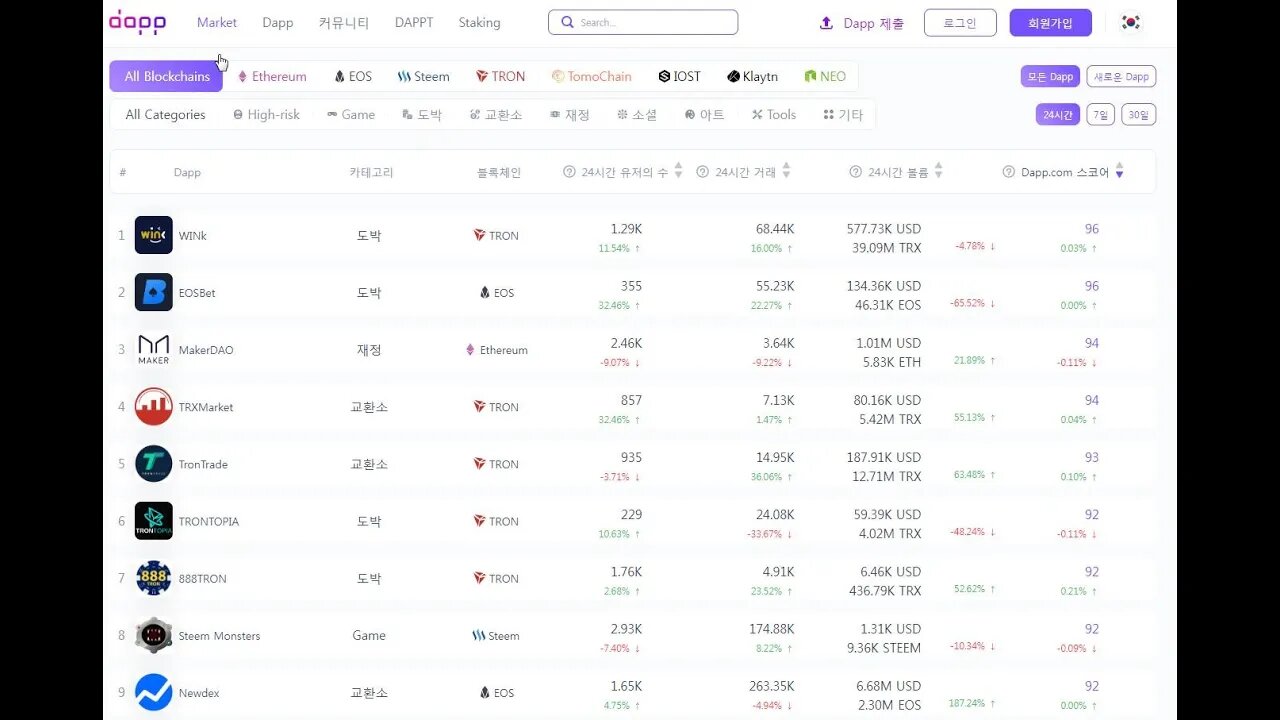Open the Market menu
This screenshot has width=1280, height=720.
pos(217,22)
